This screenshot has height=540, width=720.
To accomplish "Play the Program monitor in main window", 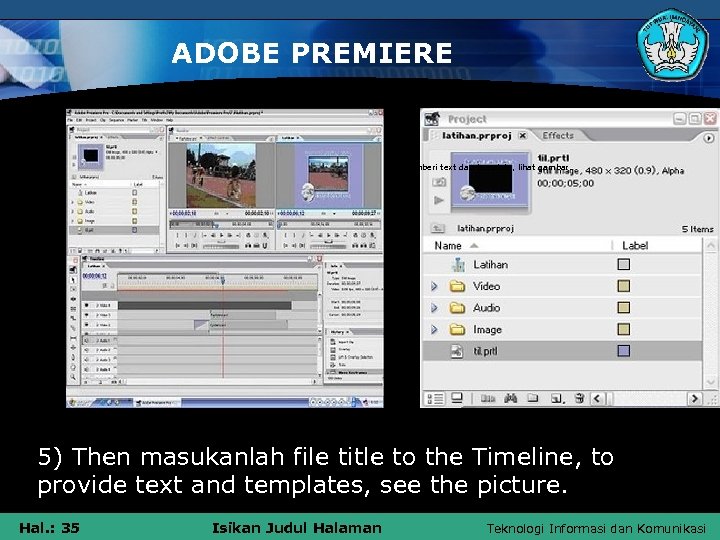I will (329, 235).
